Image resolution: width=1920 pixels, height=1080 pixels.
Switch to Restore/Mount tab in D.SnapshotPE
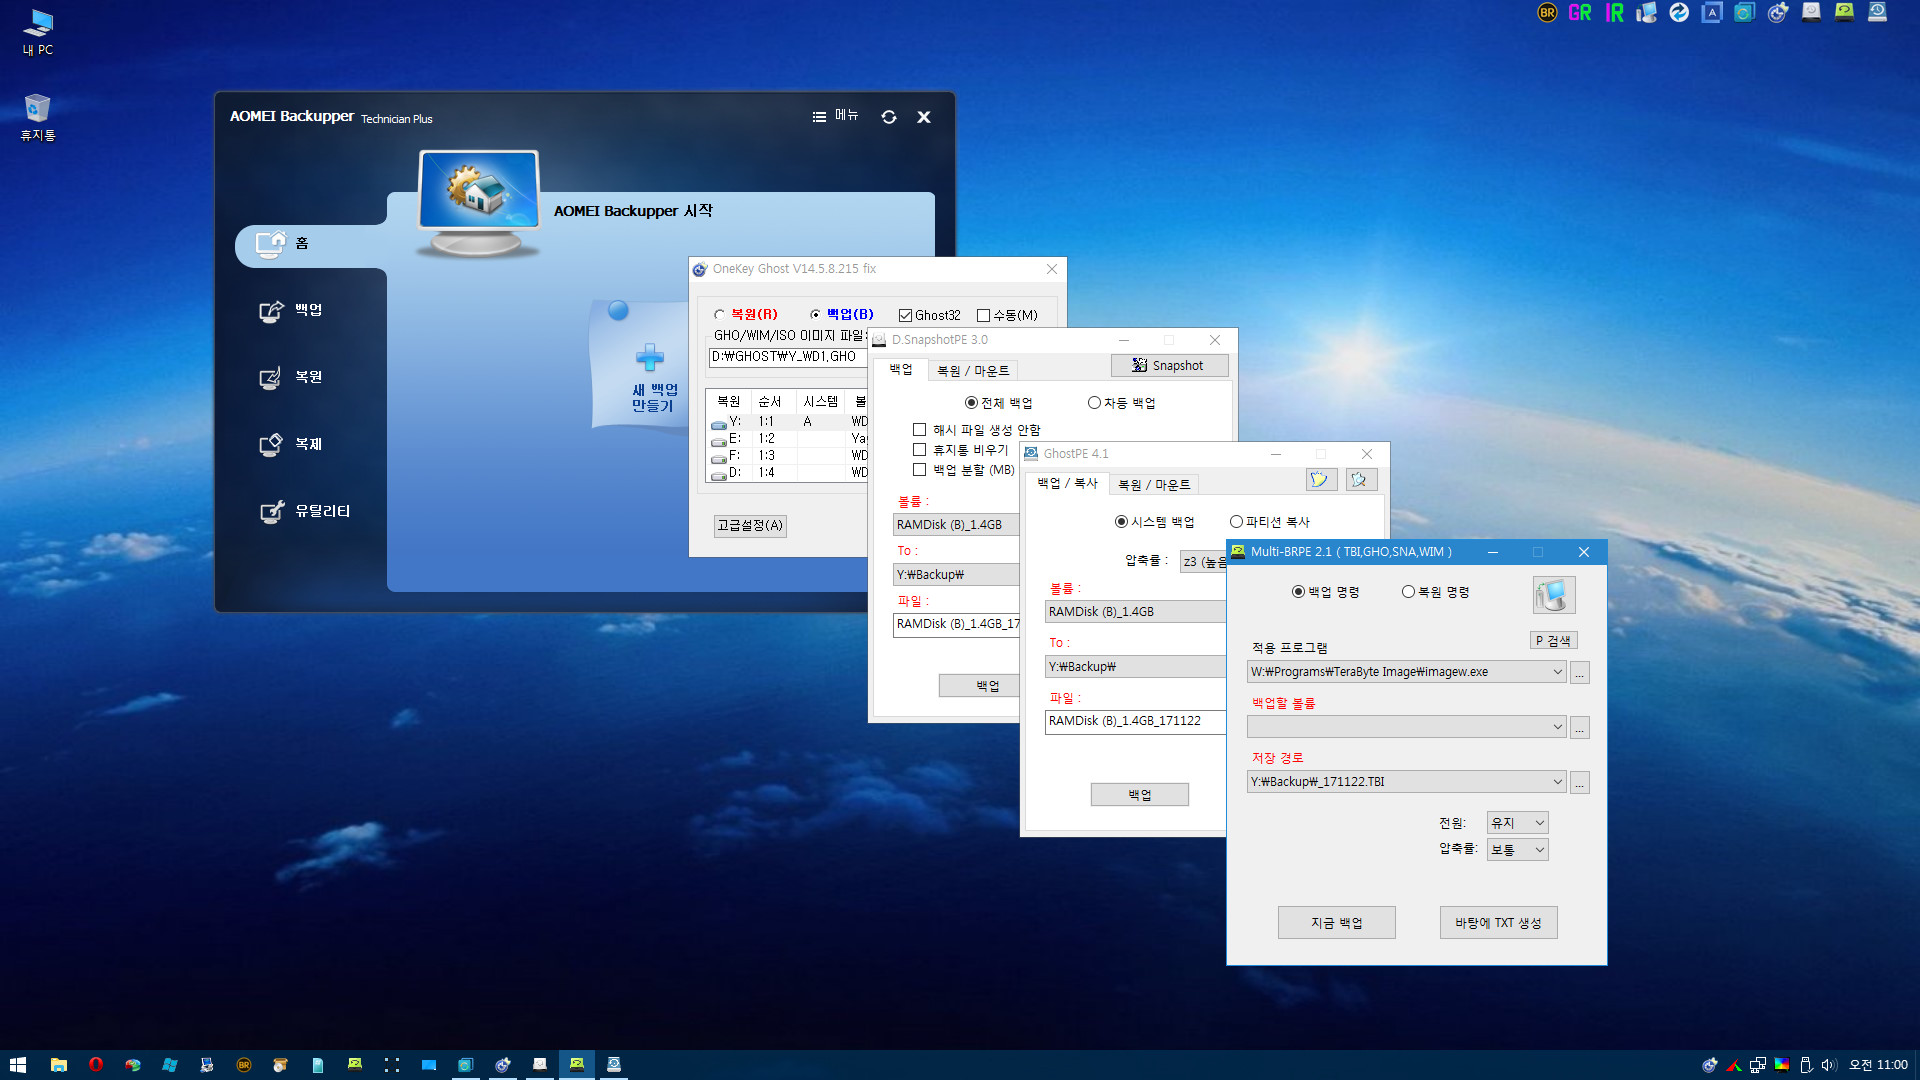(973, 371)
